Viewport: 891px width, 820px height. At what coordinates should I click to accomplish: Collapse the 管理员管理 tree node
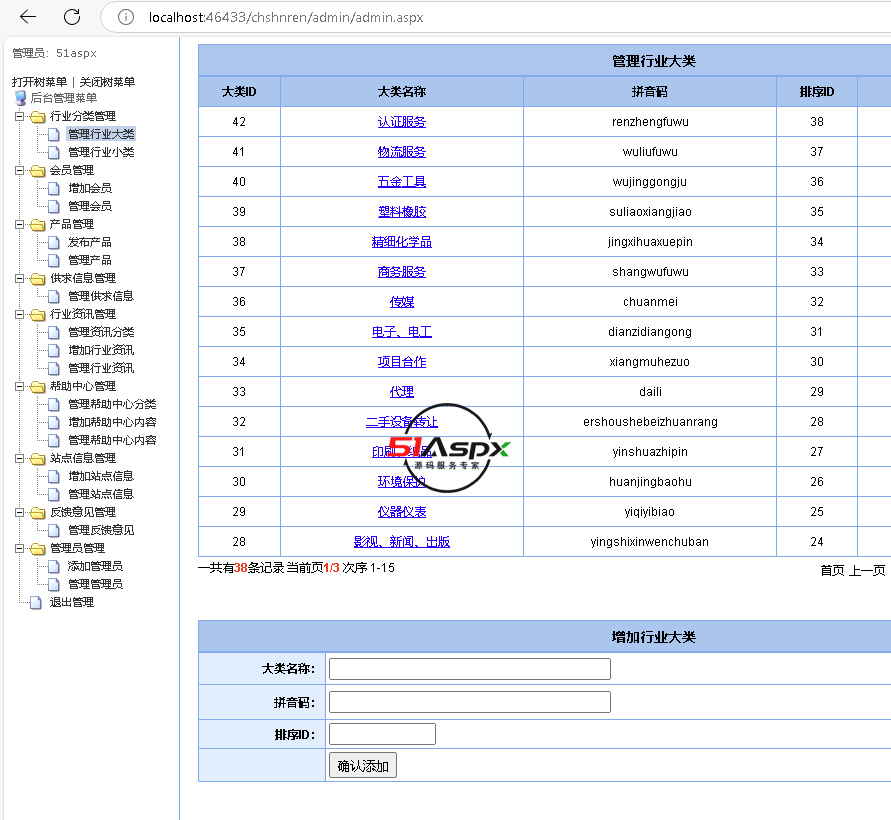[19, 548]
